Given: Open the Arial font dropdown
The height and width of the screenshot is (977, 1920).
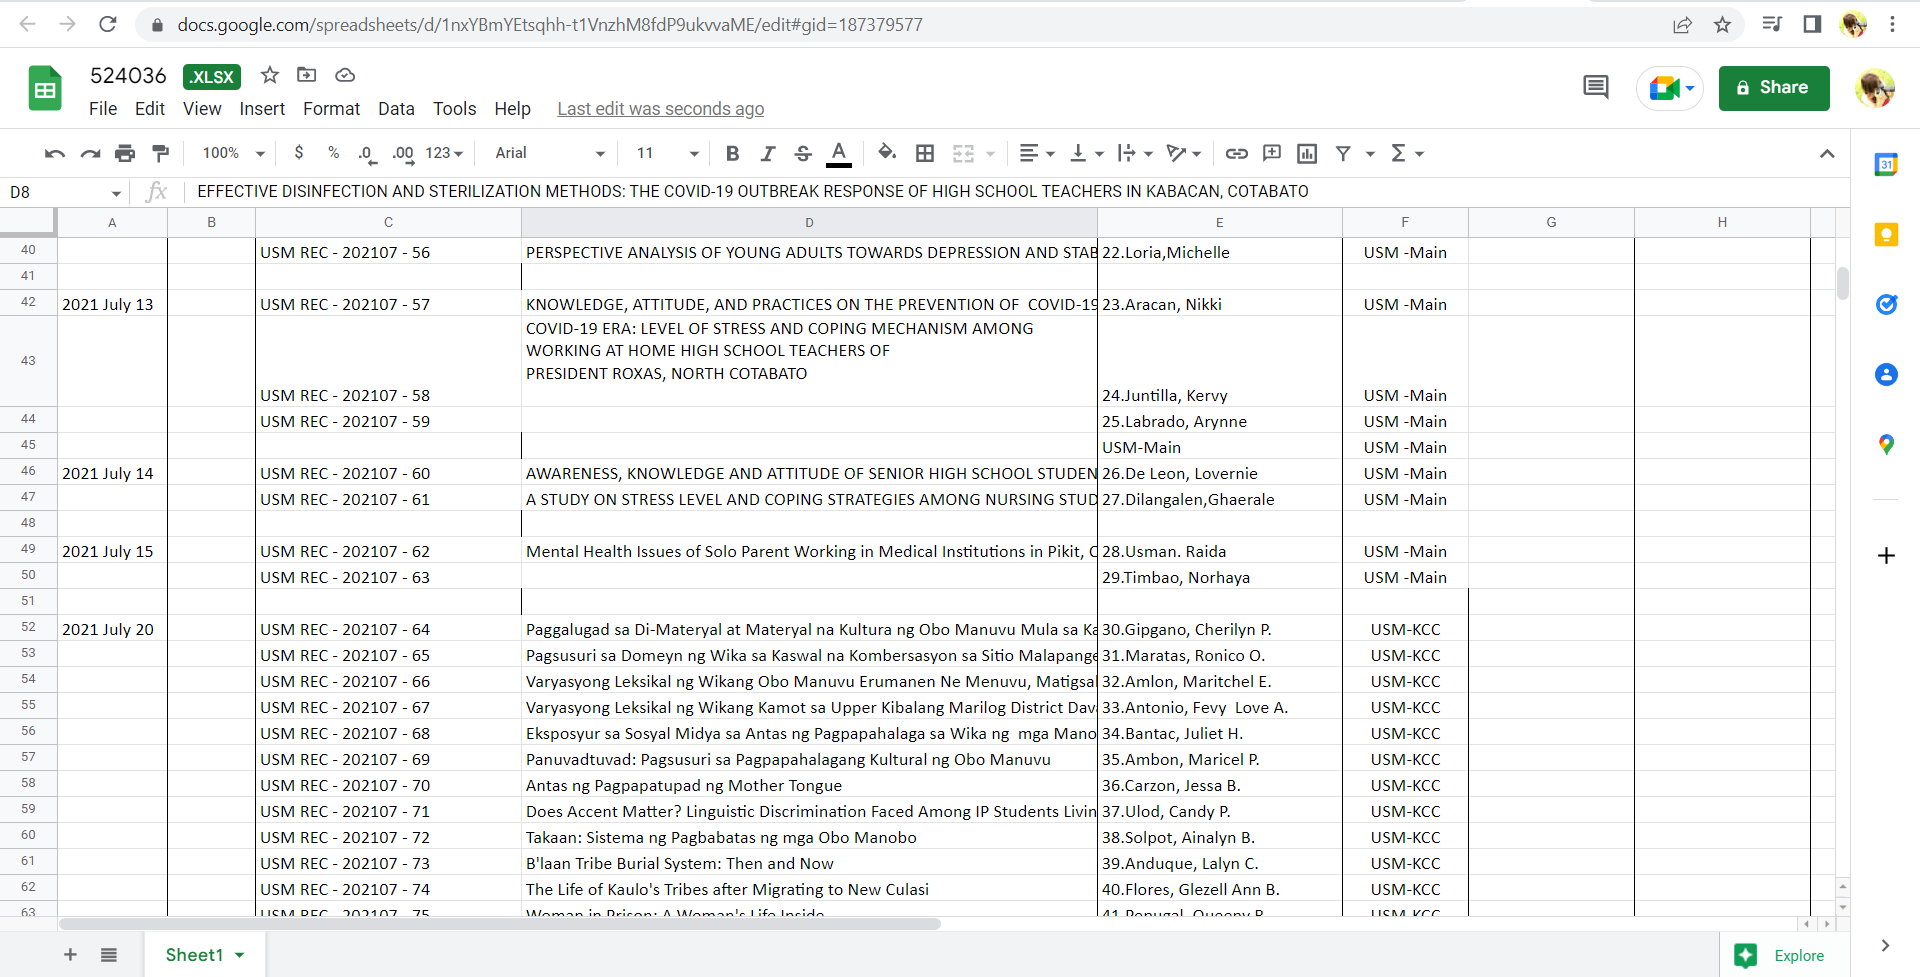Looking at the screenshot, I should (x=550, y=153).
